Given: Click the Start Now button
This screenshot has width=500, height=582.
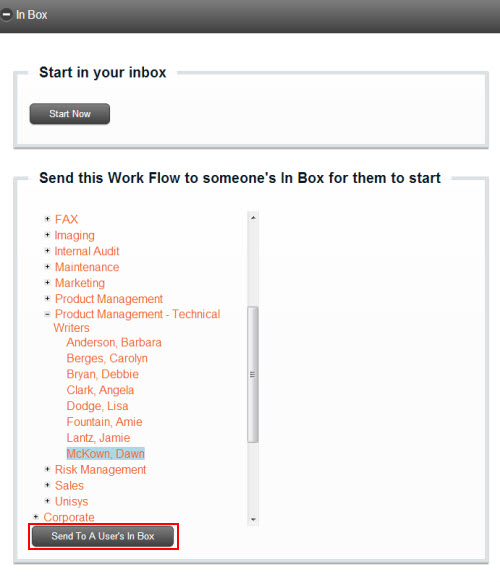Looking at the screenshot, I should (70, 114).
